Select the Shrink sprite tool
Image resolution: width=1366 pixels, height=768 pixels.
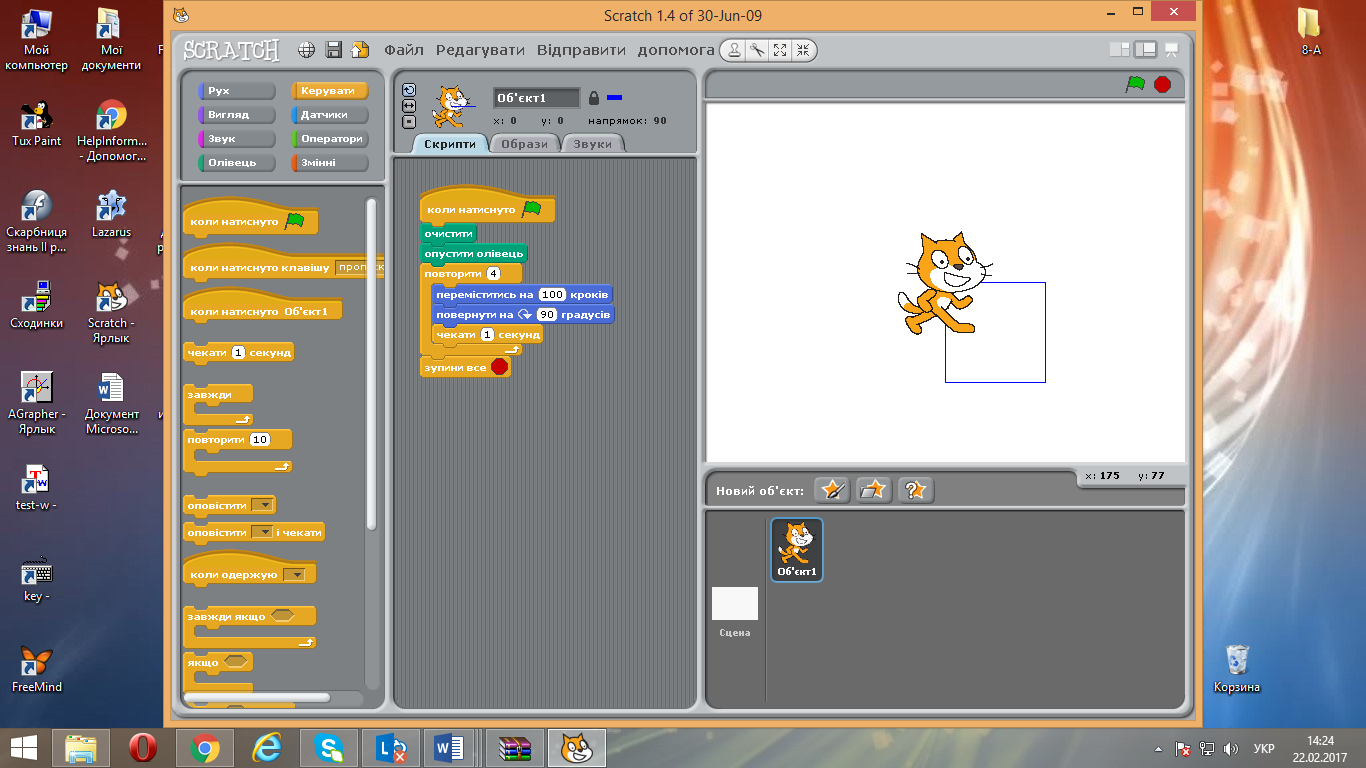803,50
